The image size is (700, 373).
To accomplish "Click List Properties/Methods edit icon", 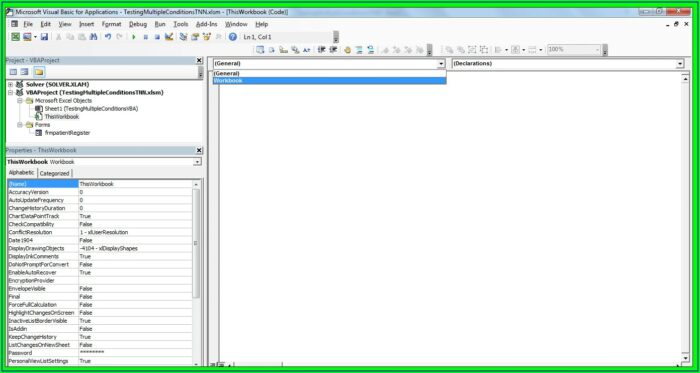I will click(x=260, y=50).
